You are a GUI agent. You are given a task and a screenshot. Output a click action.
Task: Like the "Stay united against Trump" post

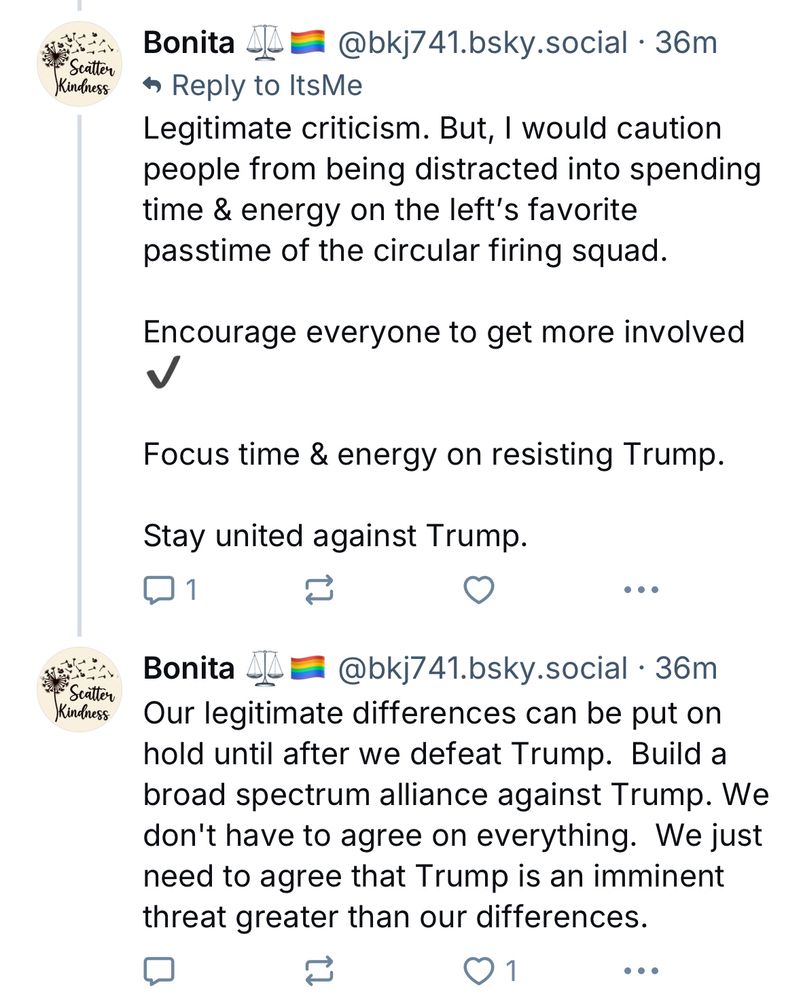point(480,591)
